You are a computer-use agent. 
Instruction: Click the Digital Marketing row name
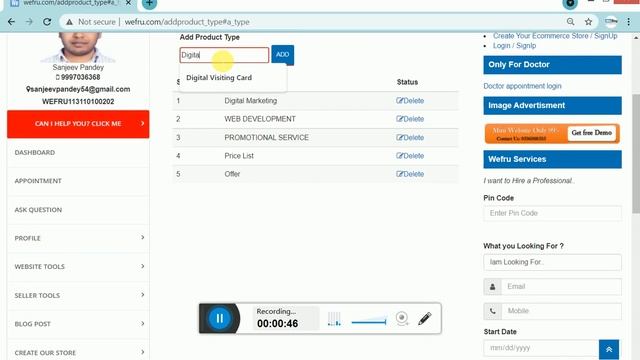(251, 101)
